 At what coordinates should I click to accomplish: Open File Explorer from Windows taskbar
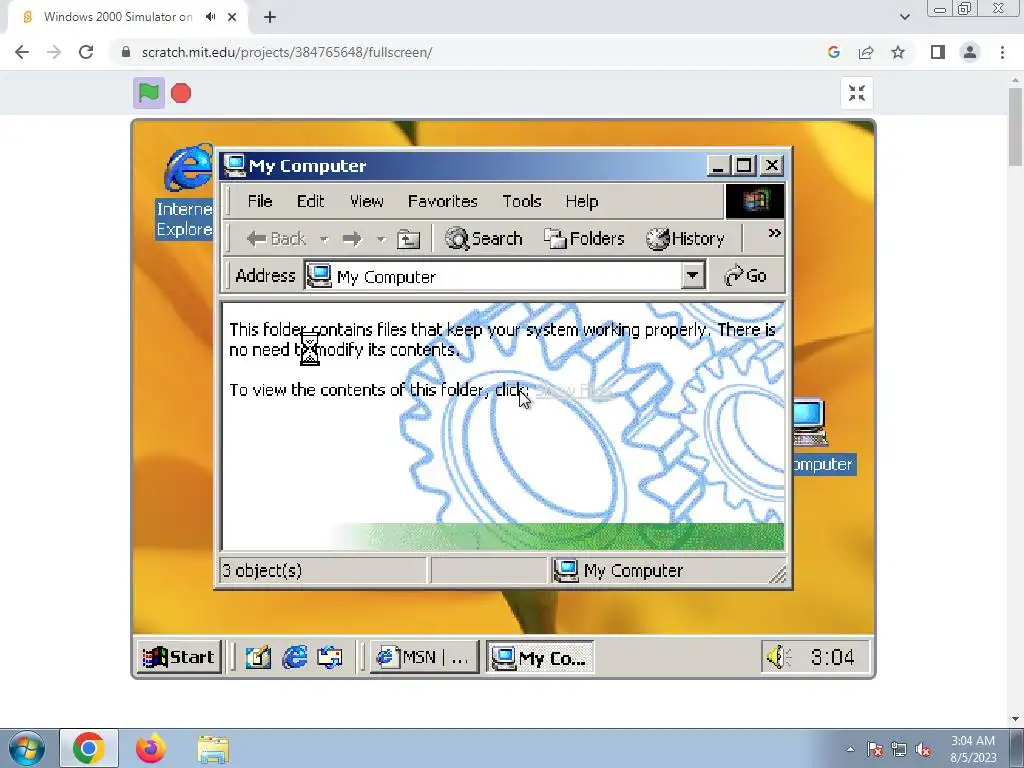coord(213,749)
